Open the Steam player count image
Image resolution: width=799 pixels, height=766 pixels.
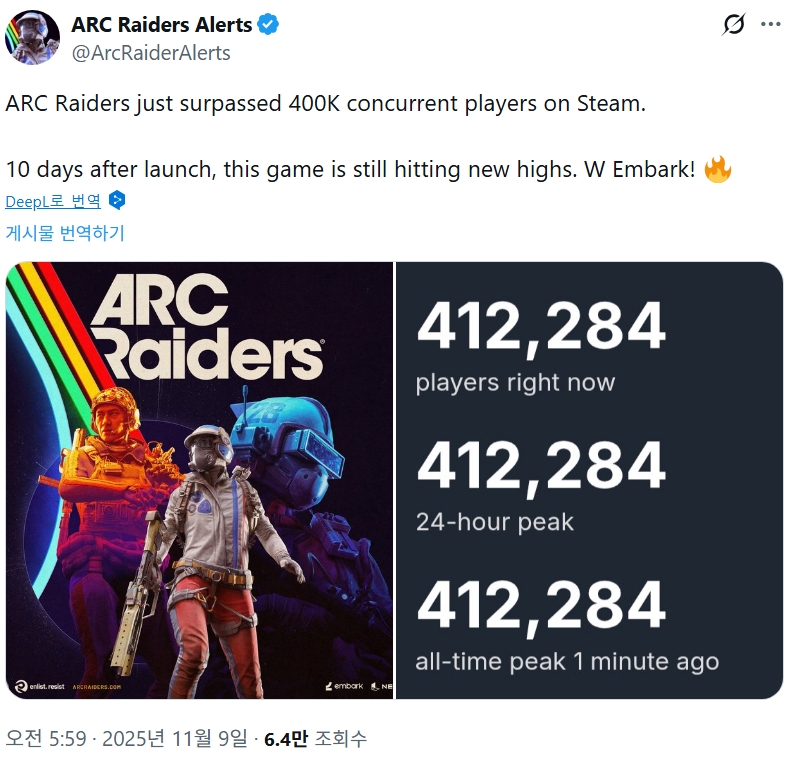589,480
